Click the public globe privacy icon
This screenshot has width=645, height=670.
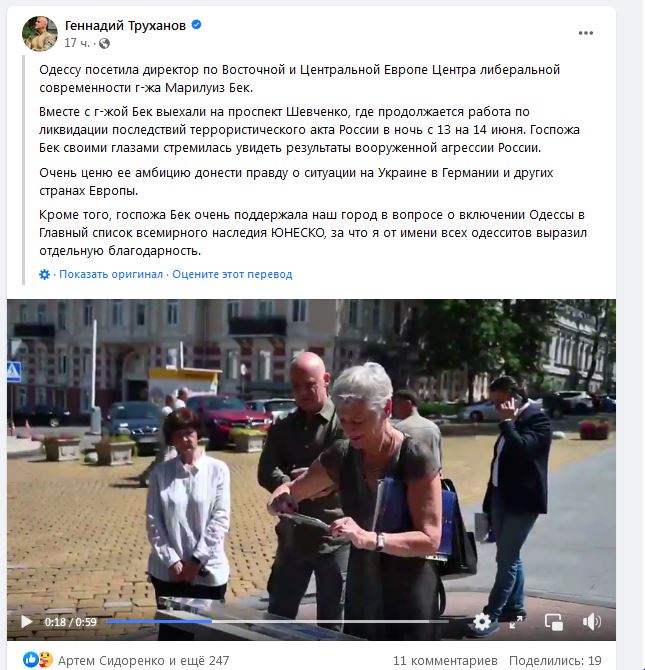(x=104, y=43)
